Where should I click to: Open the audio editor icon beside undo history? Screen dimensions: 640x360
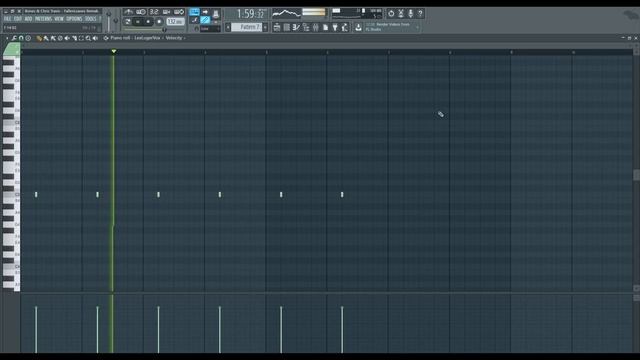(x=400, y=13)
